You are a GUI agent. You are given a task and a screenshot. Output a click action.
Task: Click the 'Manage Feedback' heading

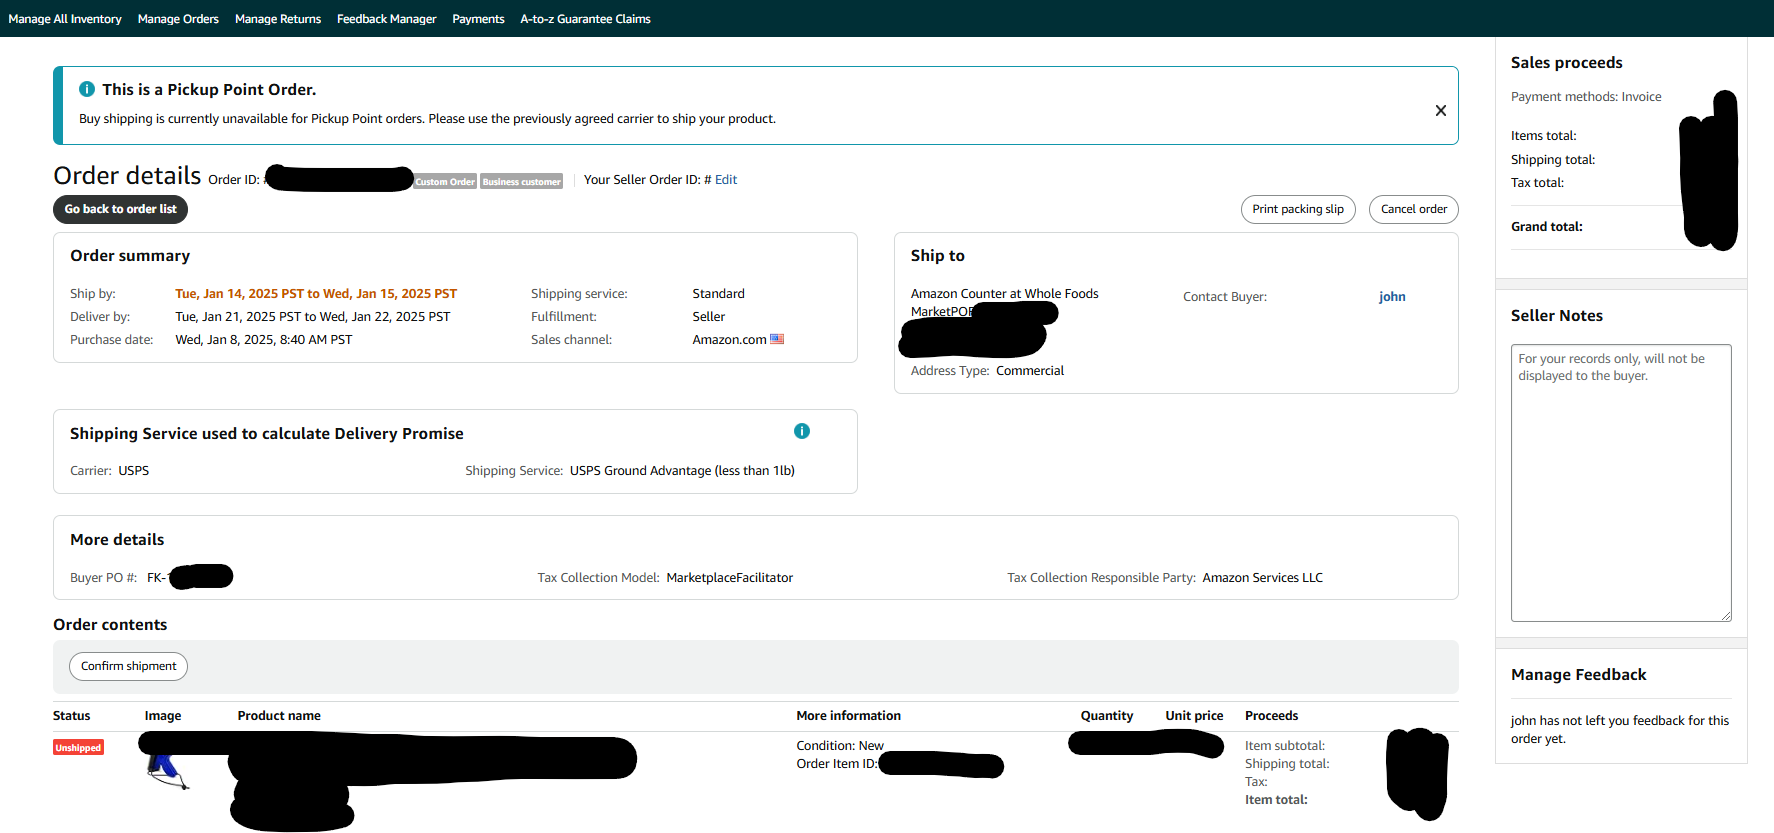(1578, 675)
